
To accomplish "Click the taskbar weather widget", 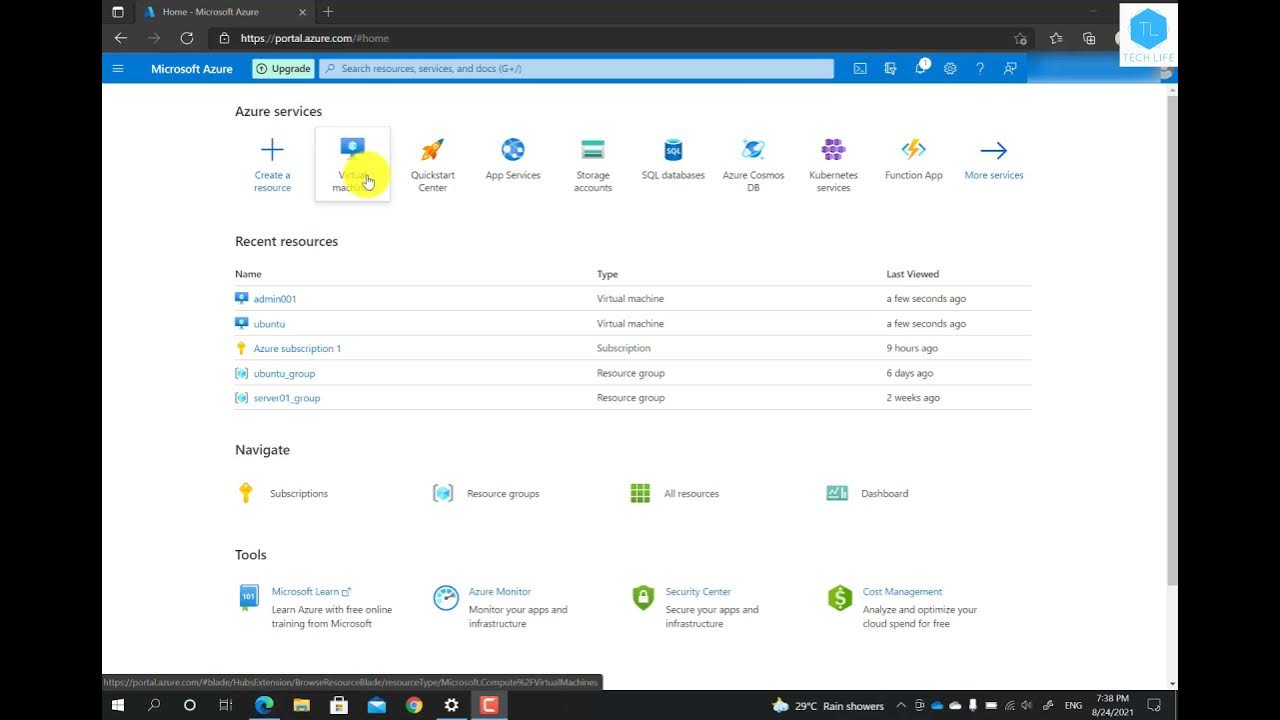I will [x=829, y=705].
